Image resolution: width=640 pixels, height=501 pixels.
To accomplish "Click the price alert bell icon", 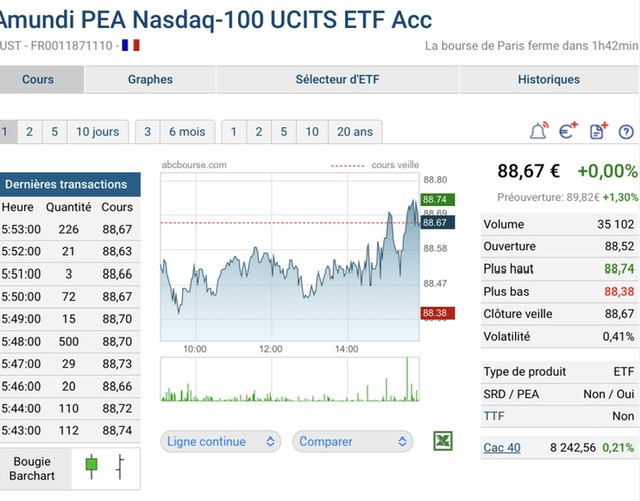I will (x=539, y=131).
